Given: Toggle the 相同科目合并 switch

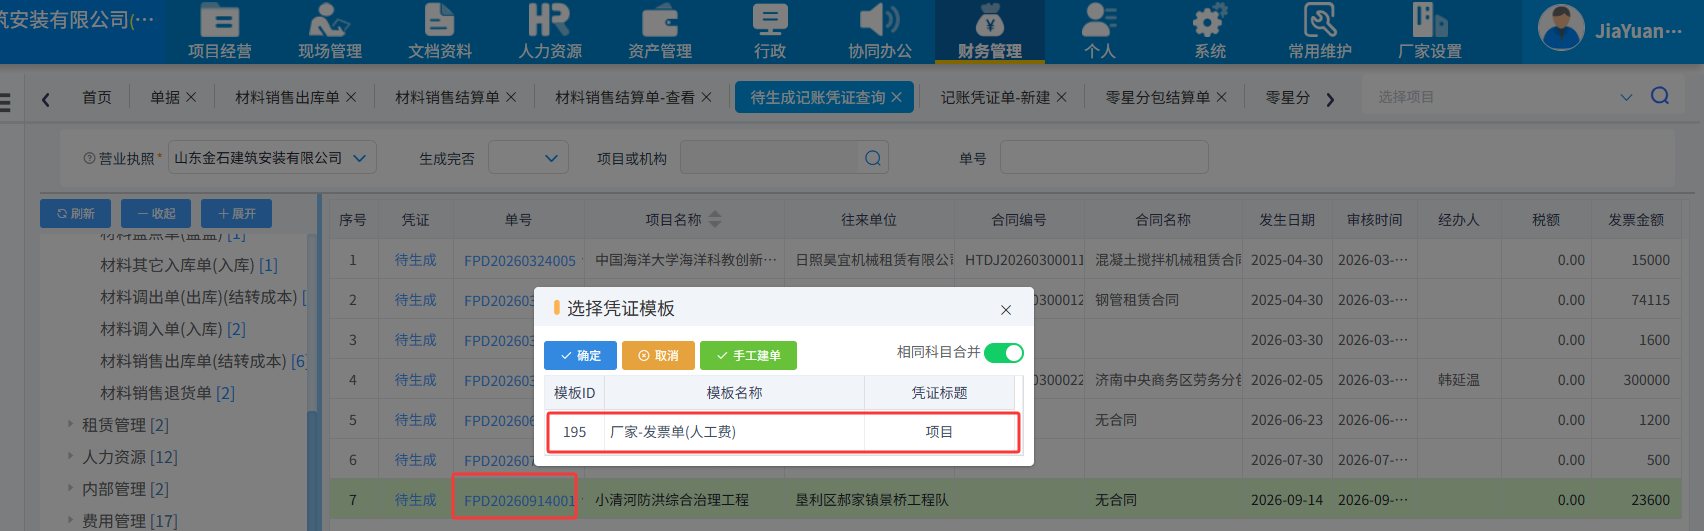Looking at the screenshot, I should [x=1003, y=352].
